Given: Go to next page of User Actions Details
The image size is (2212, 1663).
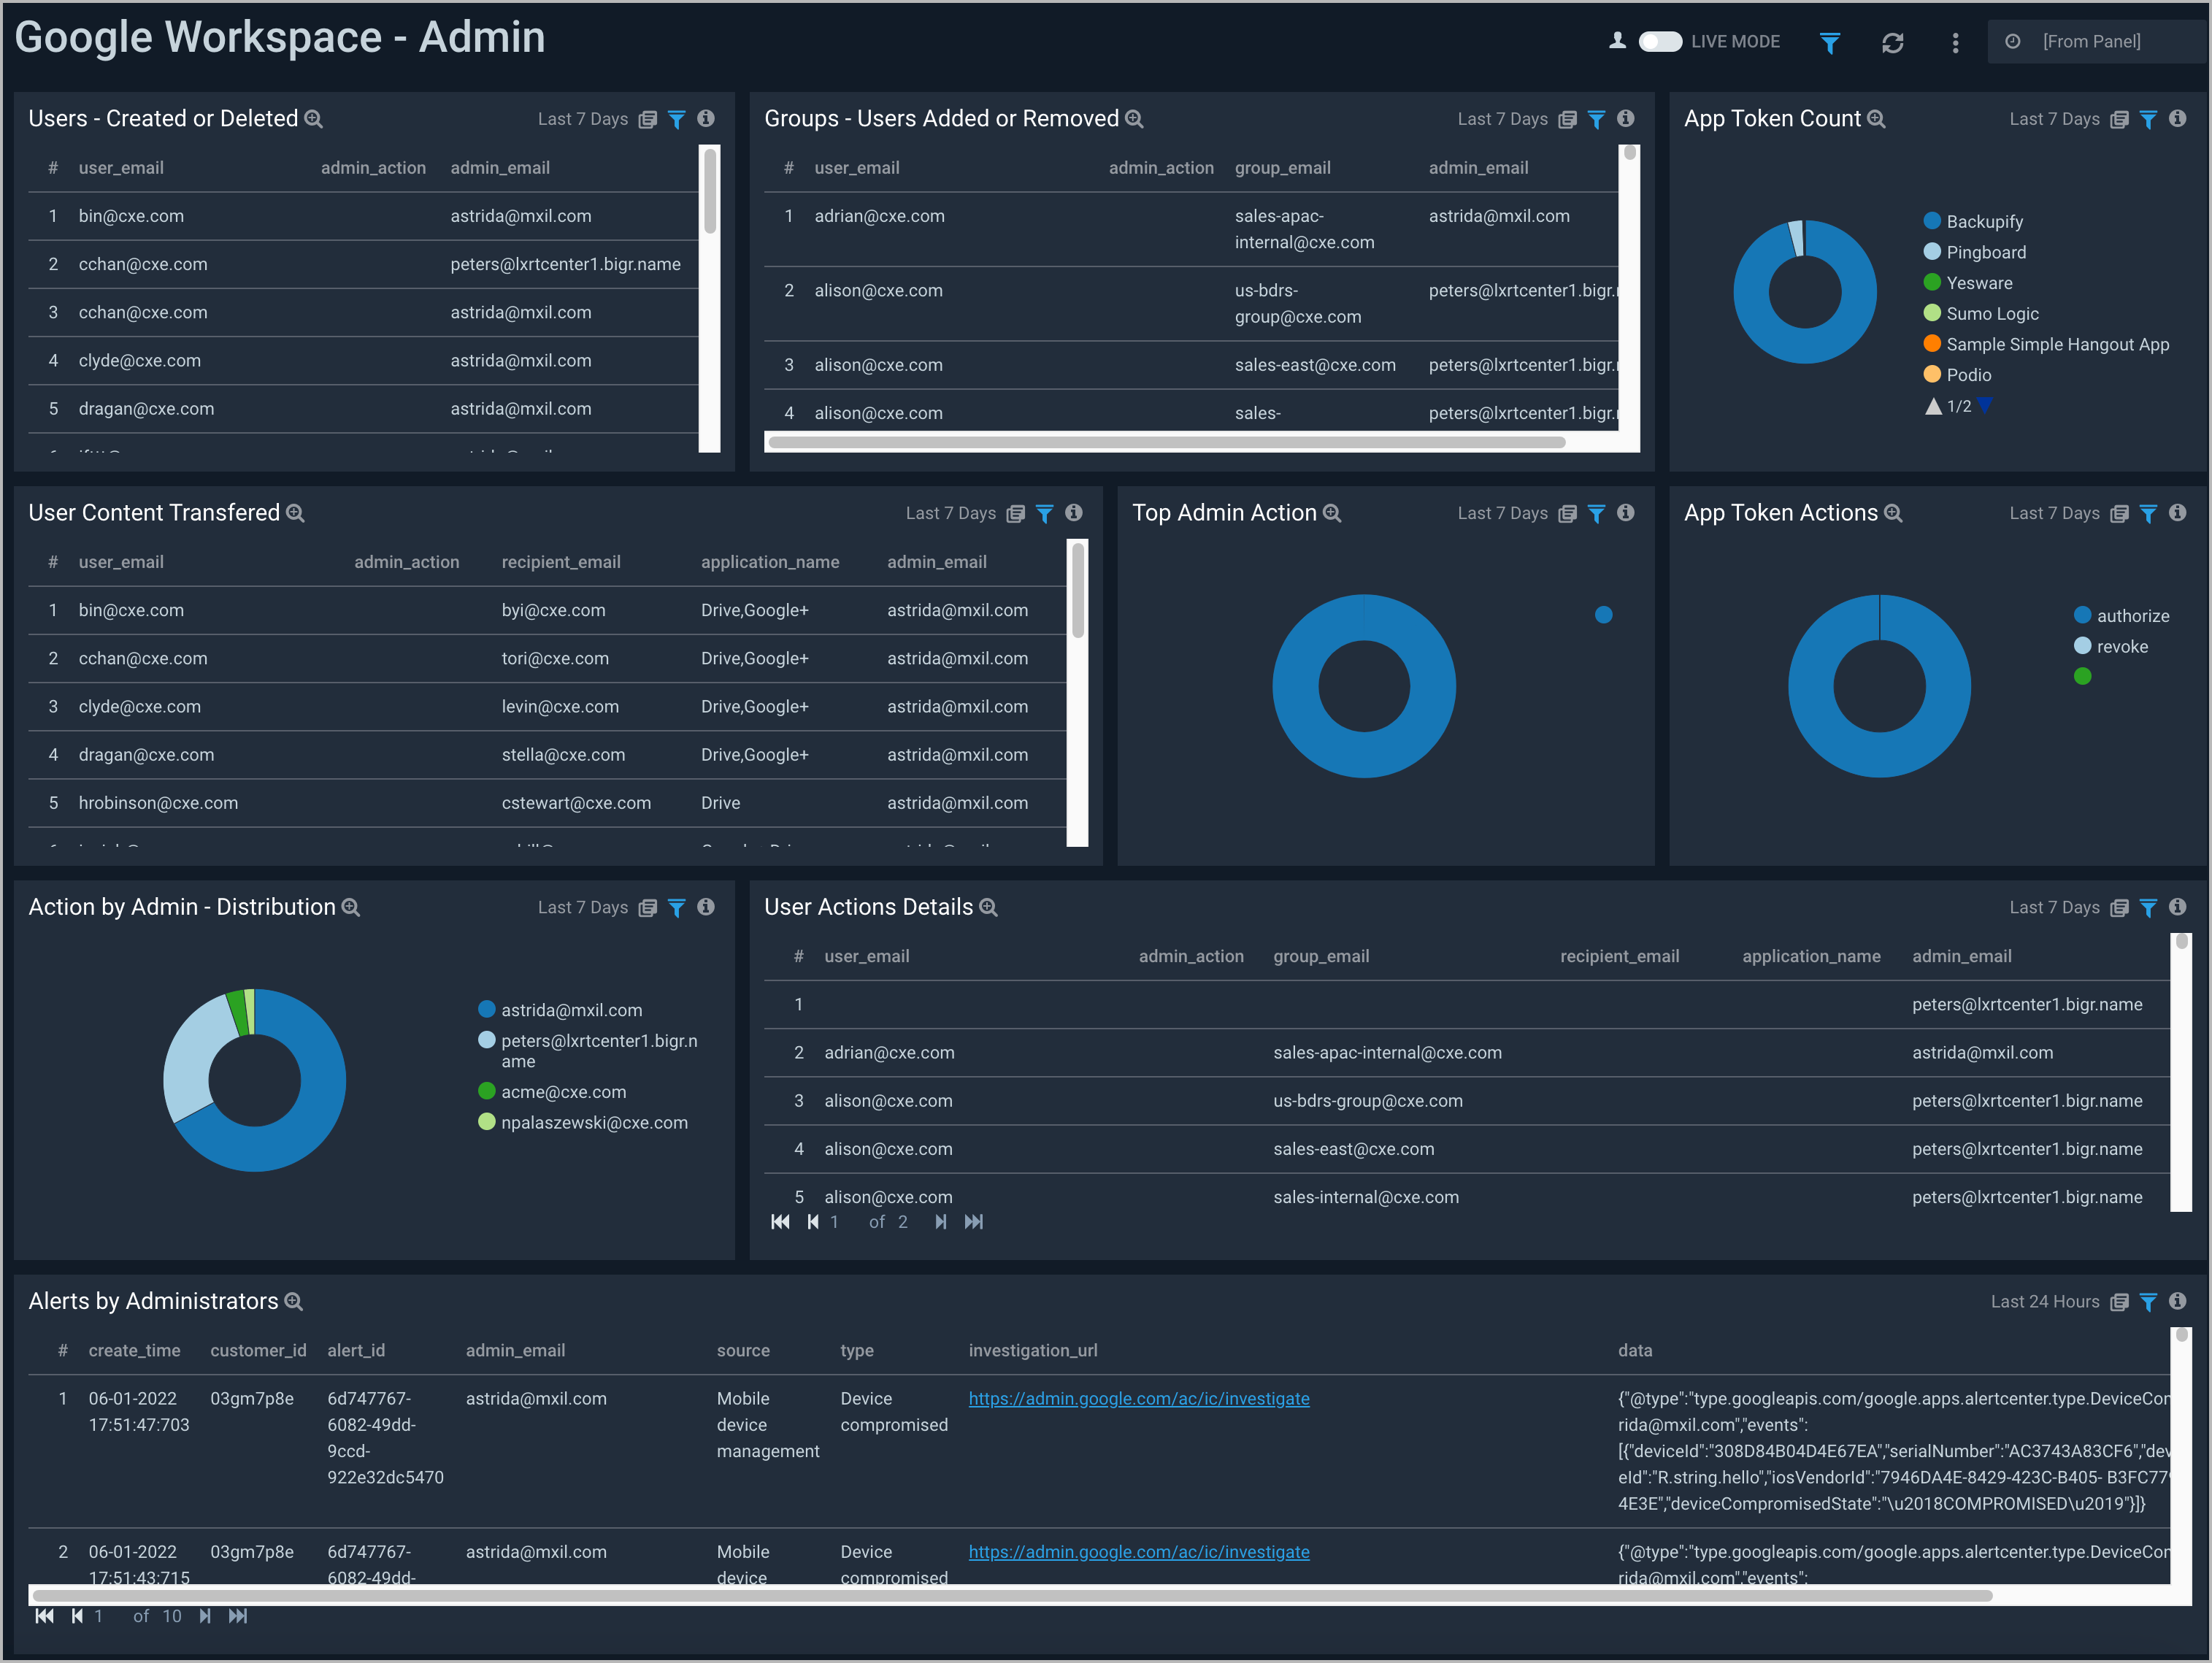Looking at the screenshot, I should 940,1221.
